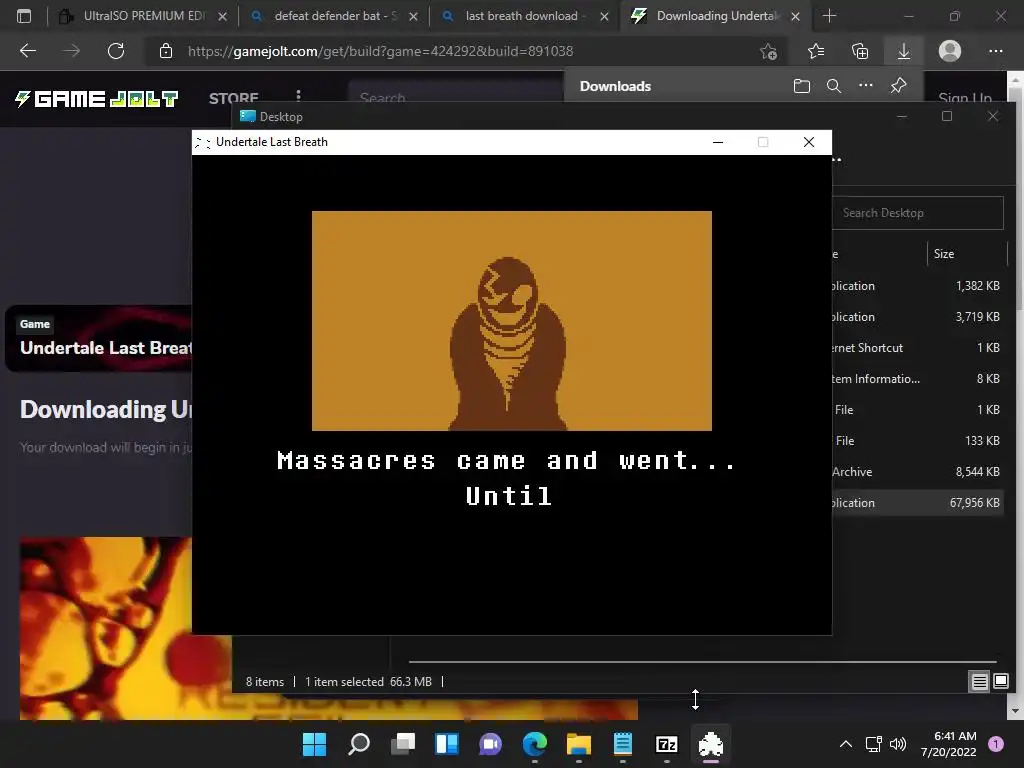The height and width of the screenshot is (768, 1024).
Task: Add this page to favorites
Action: (769, 51)
